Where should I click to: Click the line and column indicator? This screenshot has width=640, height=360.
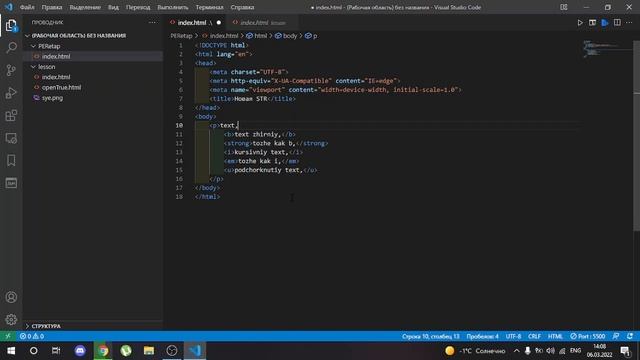point(431,336)
